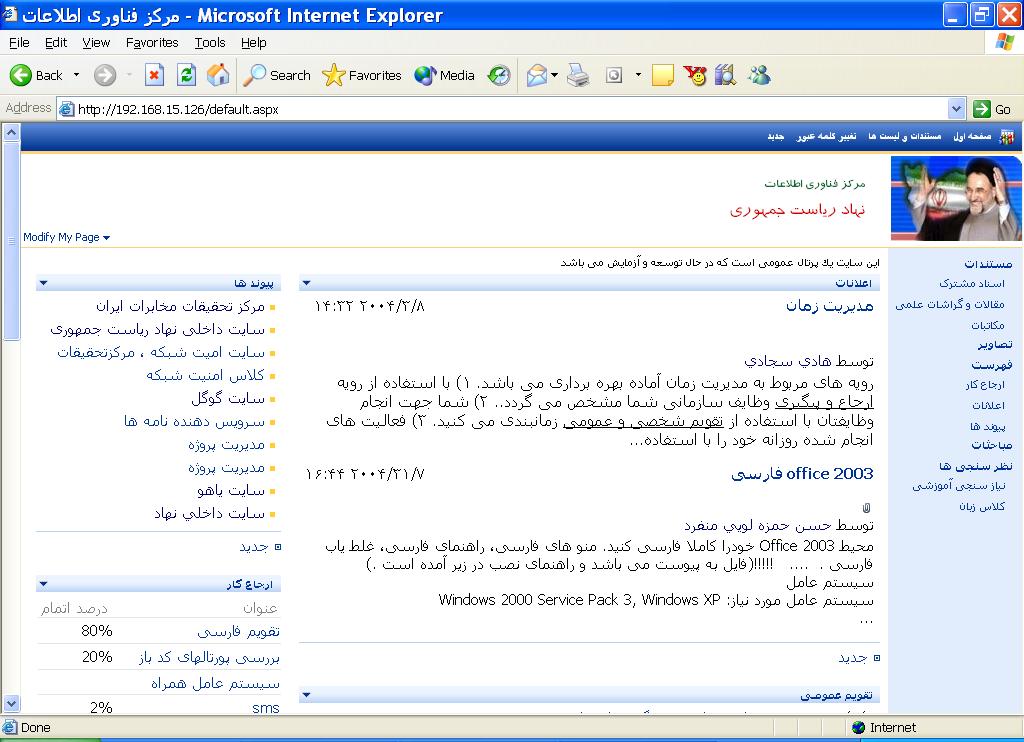Open the مديريت زمان announcement
1024x742 pixels.
(829, 306)
